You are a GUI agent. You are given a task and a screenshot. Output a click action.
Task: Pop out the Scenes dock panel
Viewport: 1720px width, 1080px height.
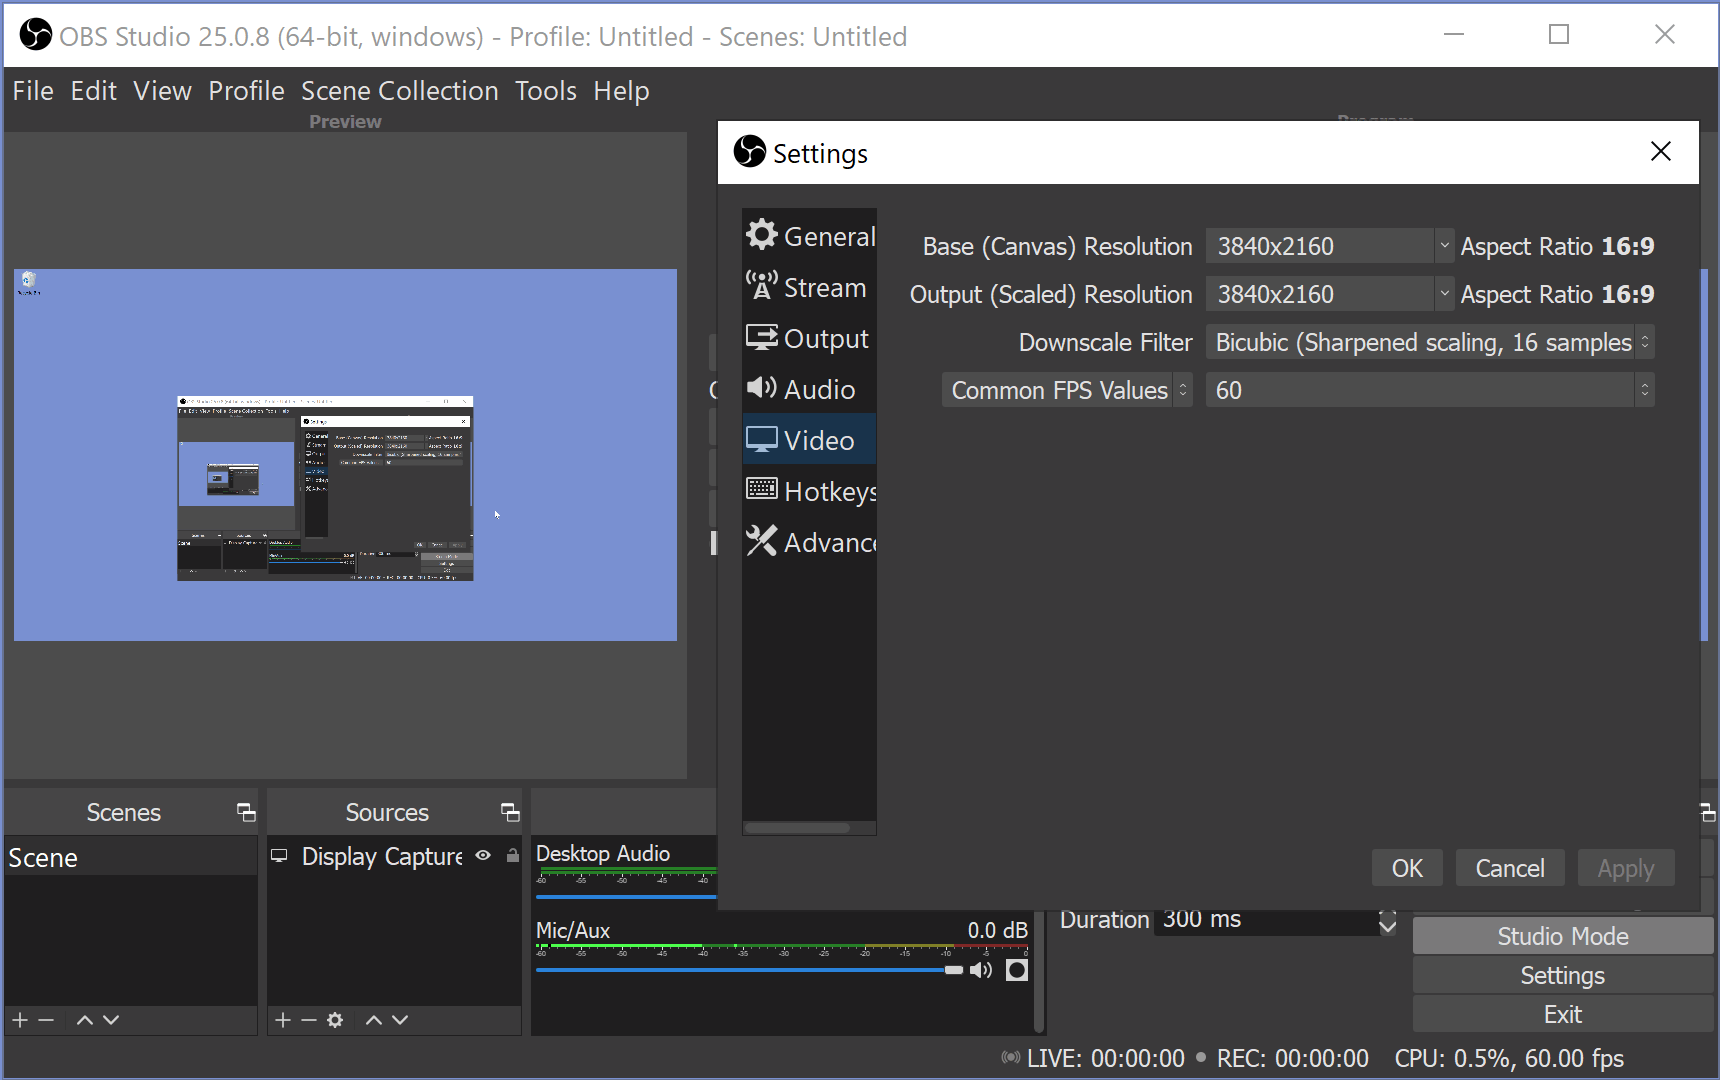point(246,812)
